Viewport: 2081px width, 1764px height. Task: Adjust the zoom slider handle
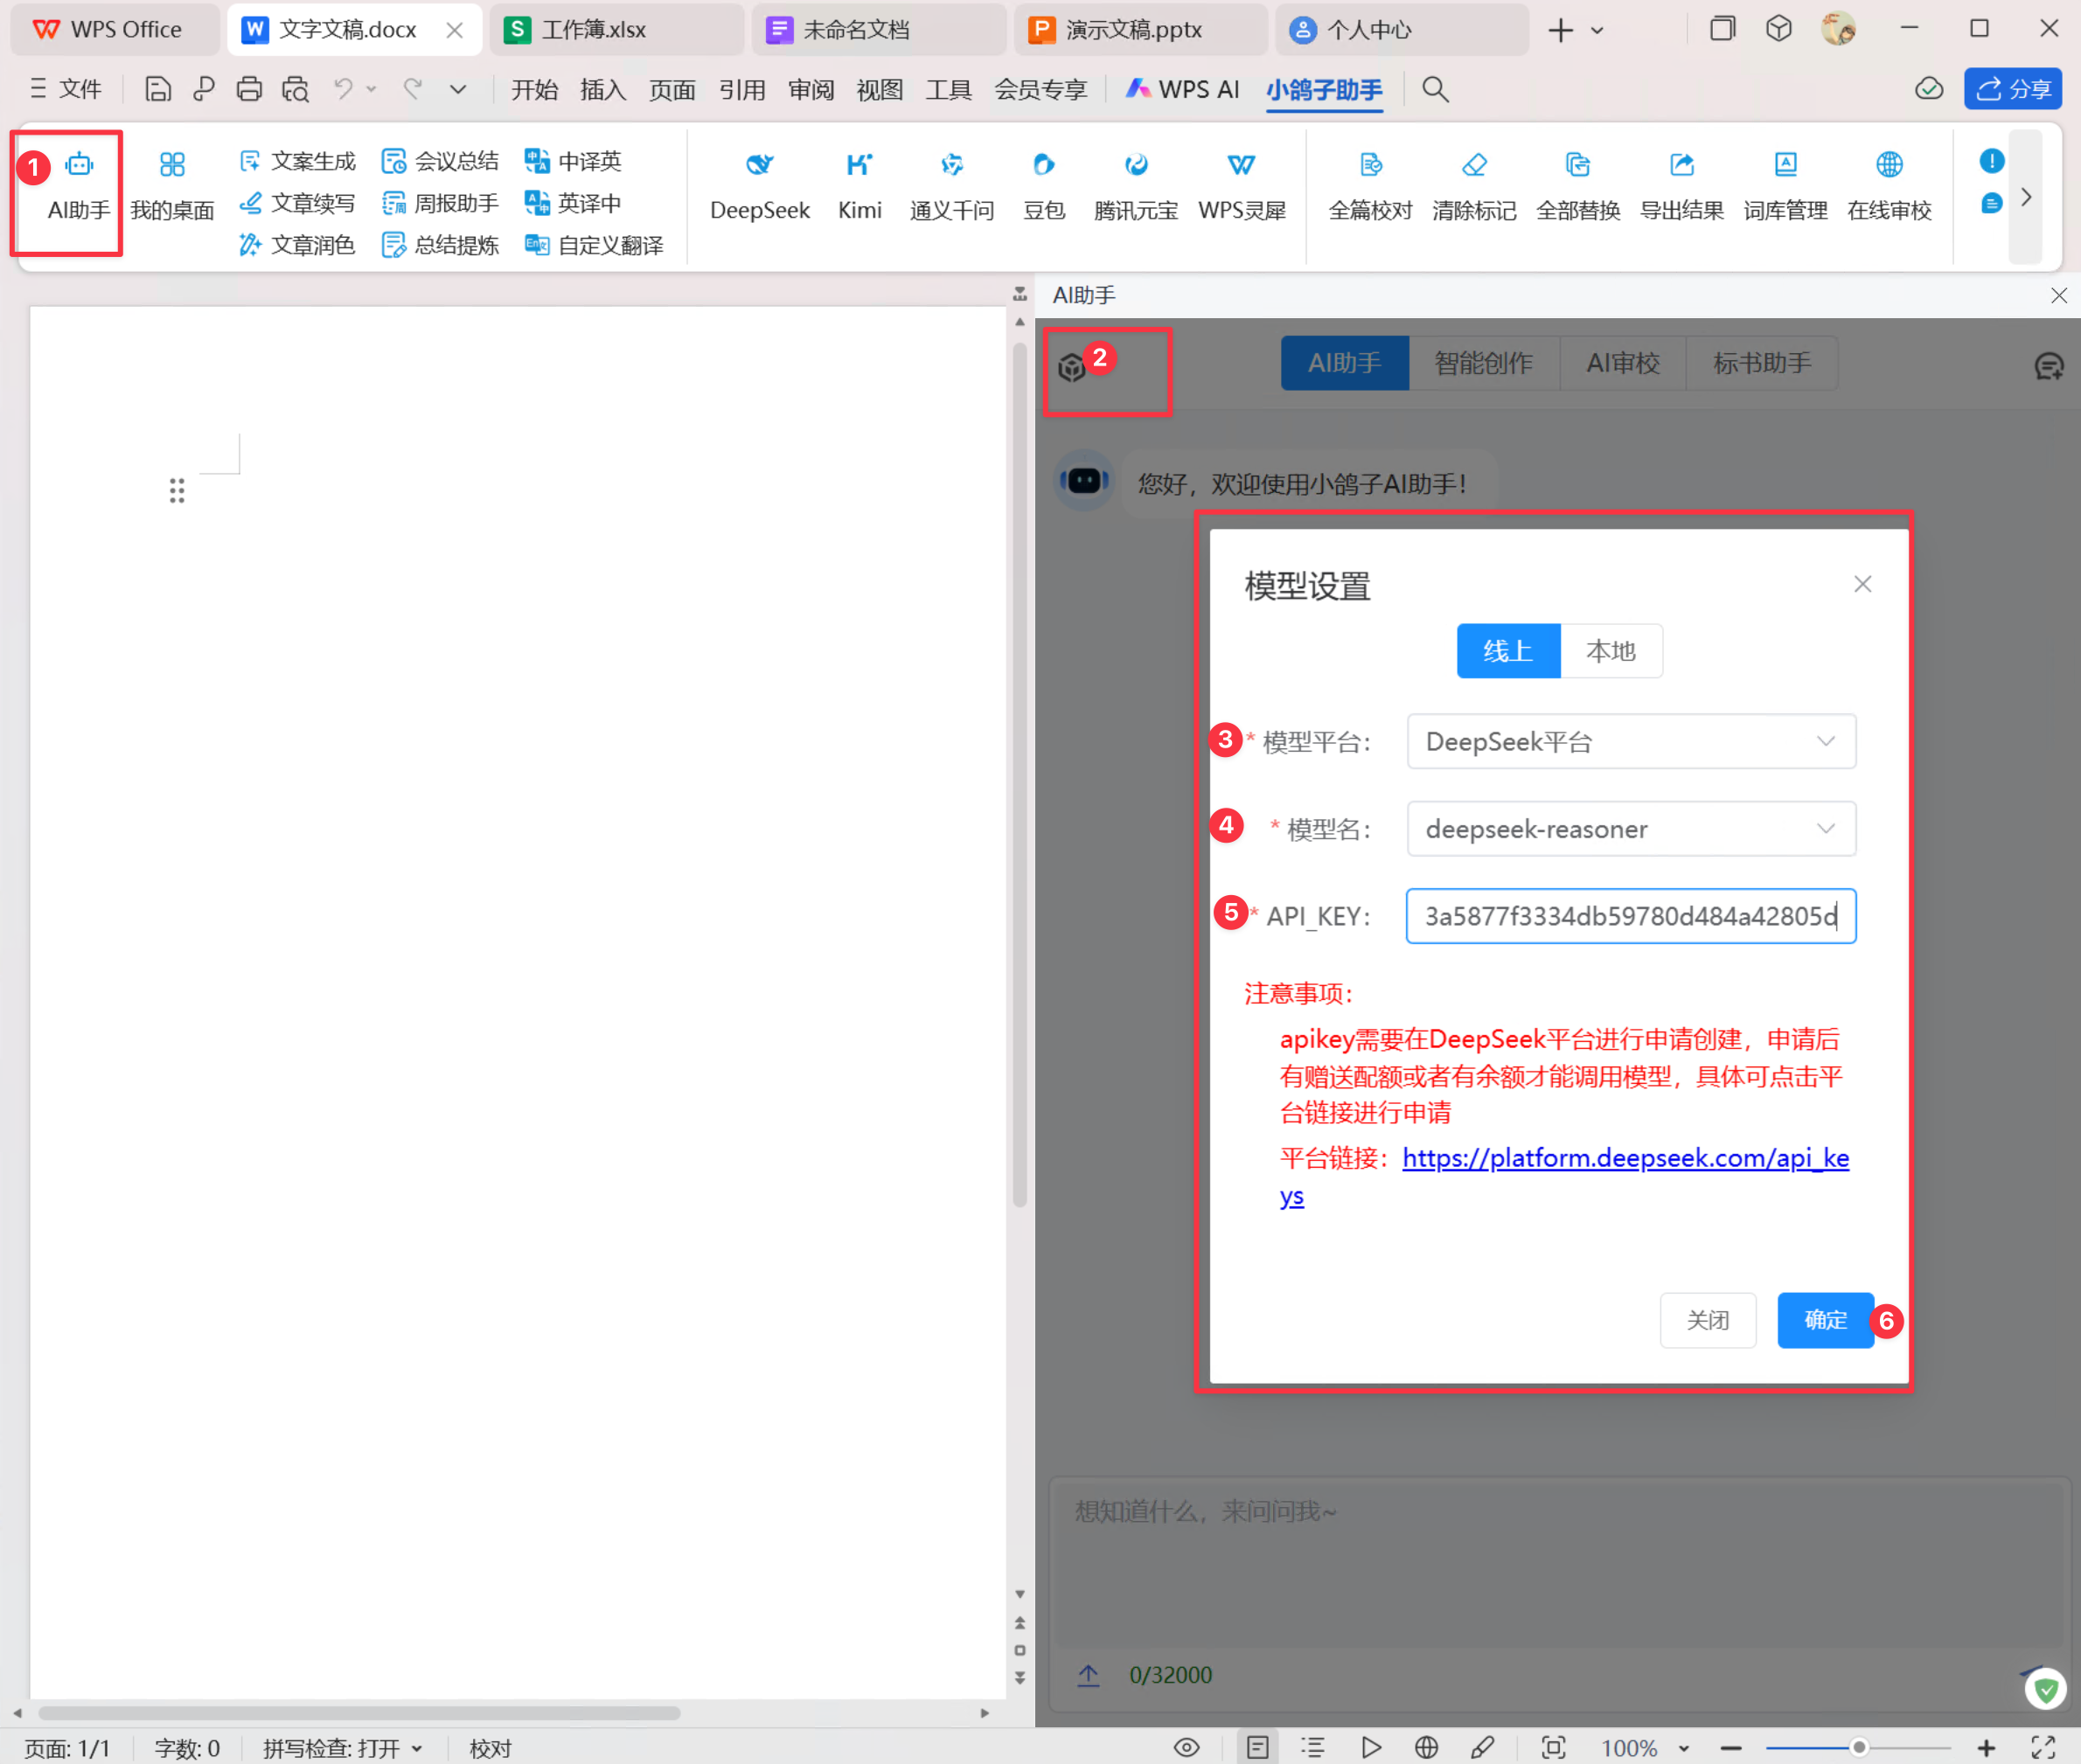coord(1858,1747)
